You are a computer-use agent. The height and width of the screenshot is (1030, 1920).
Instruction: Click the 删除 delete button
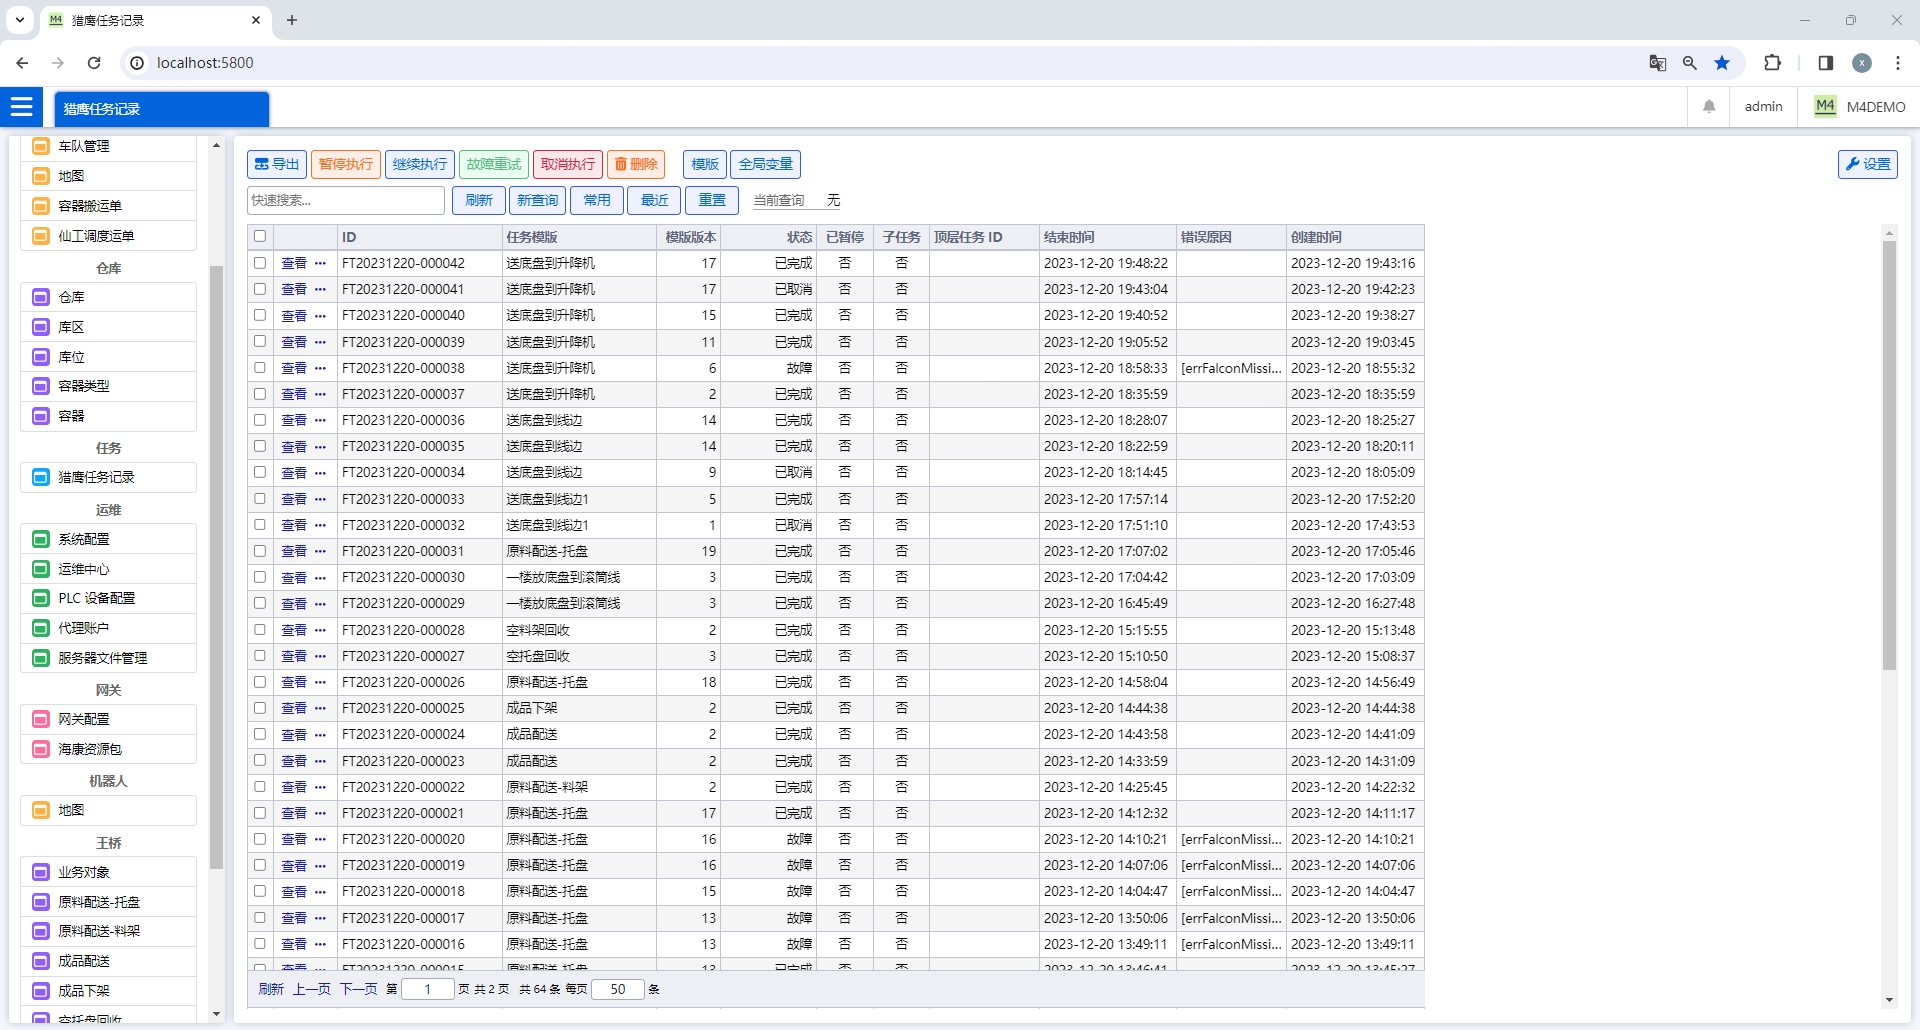tap(636, 164)
